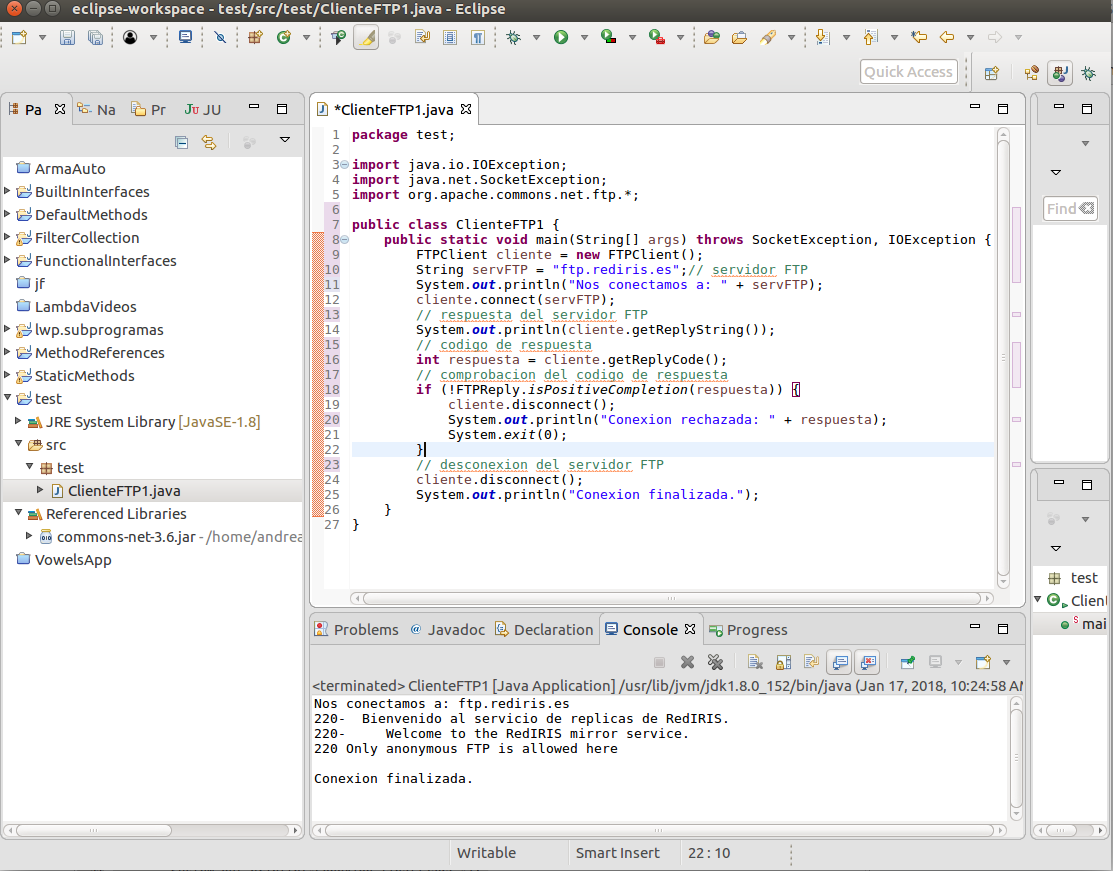
Task: Close the ClienteFTP1.java editor tab
Action: click(x=466, y=109)
